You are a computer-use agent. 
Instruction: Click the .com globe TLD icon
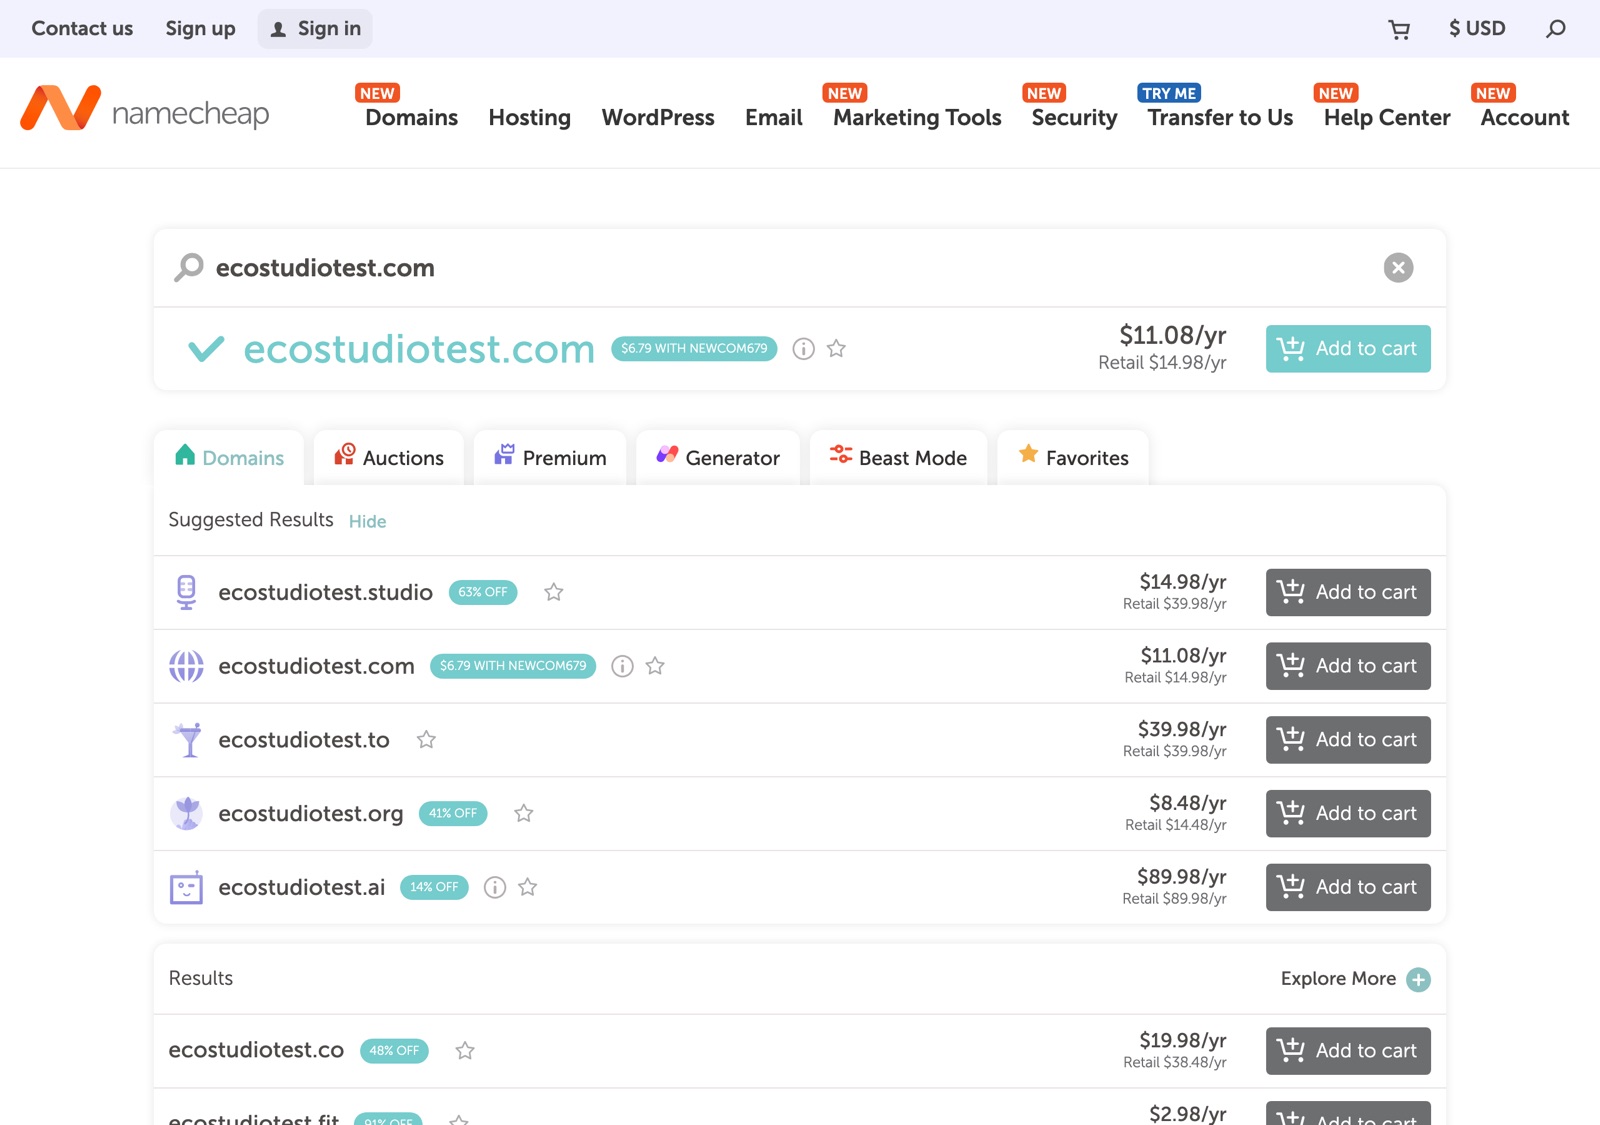(186, 666)
